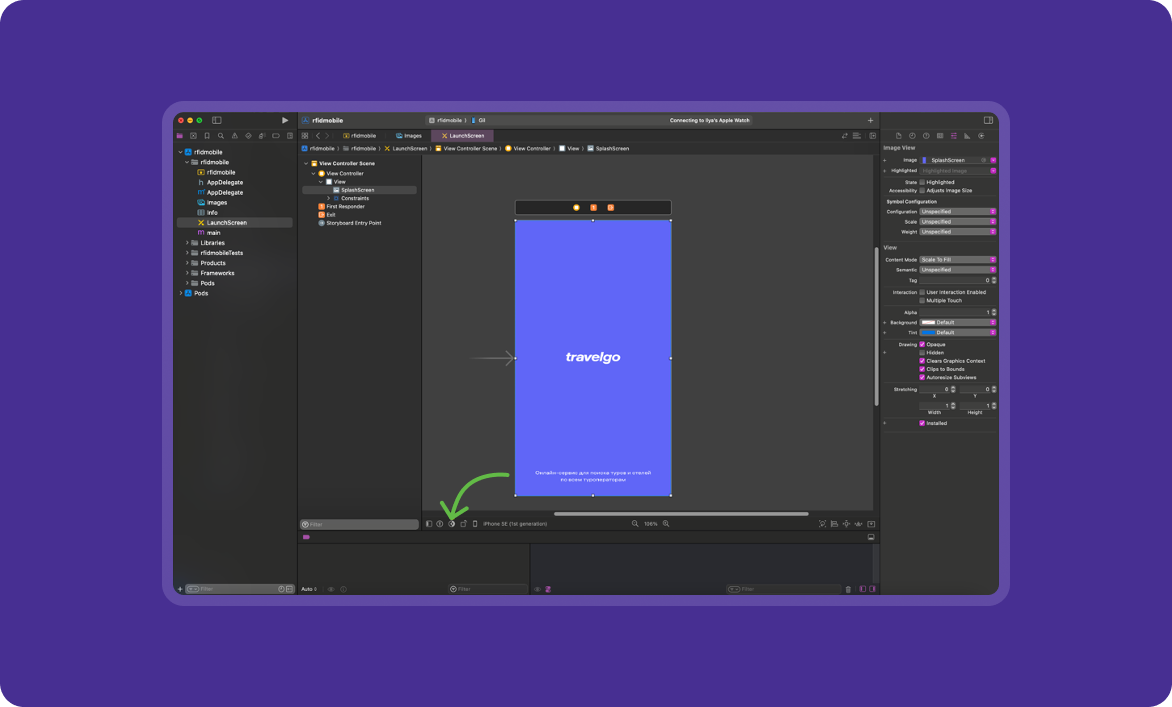Open the Background color Default selector
Viewport: 1172px width, 707px height.
[957, 322]
